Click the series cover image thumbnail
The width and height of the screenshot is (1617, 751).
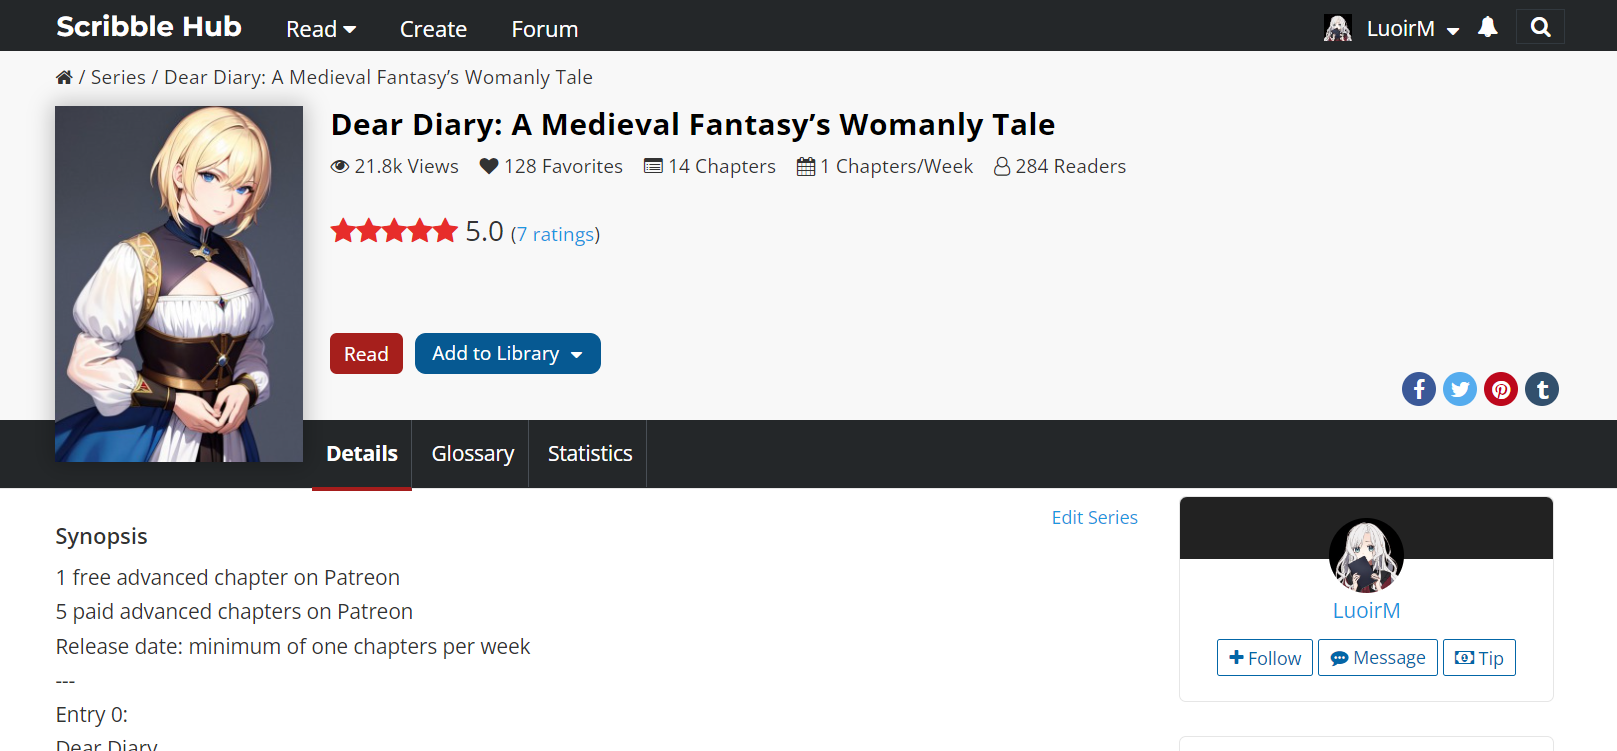(179, 284)
